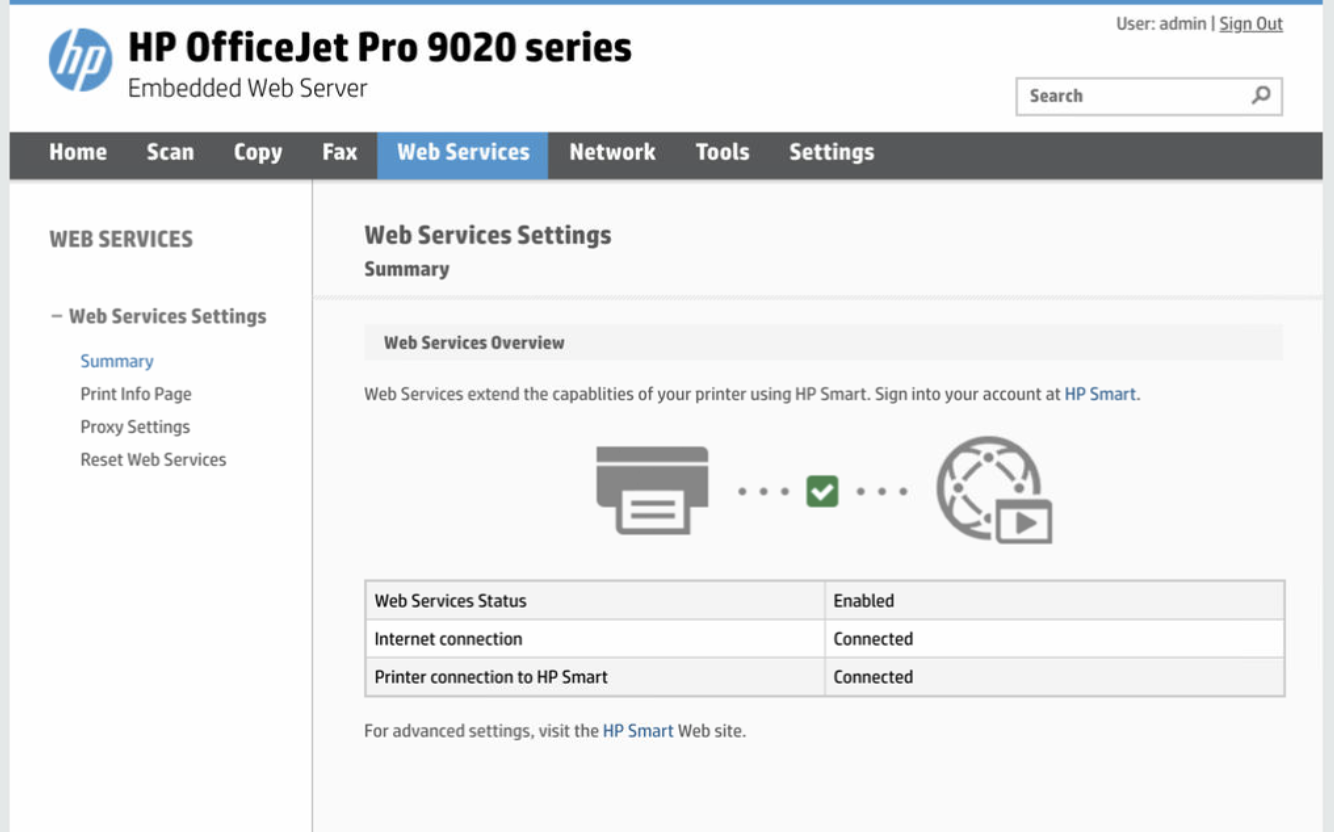
Task: Click the green checkmark connection status icon
Action: click(x=822, y=491)
